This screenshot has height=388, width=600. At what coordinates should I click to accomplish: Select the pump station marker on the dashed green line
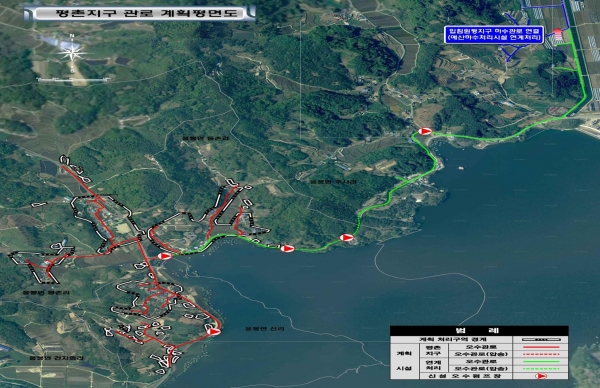point(347,238)
